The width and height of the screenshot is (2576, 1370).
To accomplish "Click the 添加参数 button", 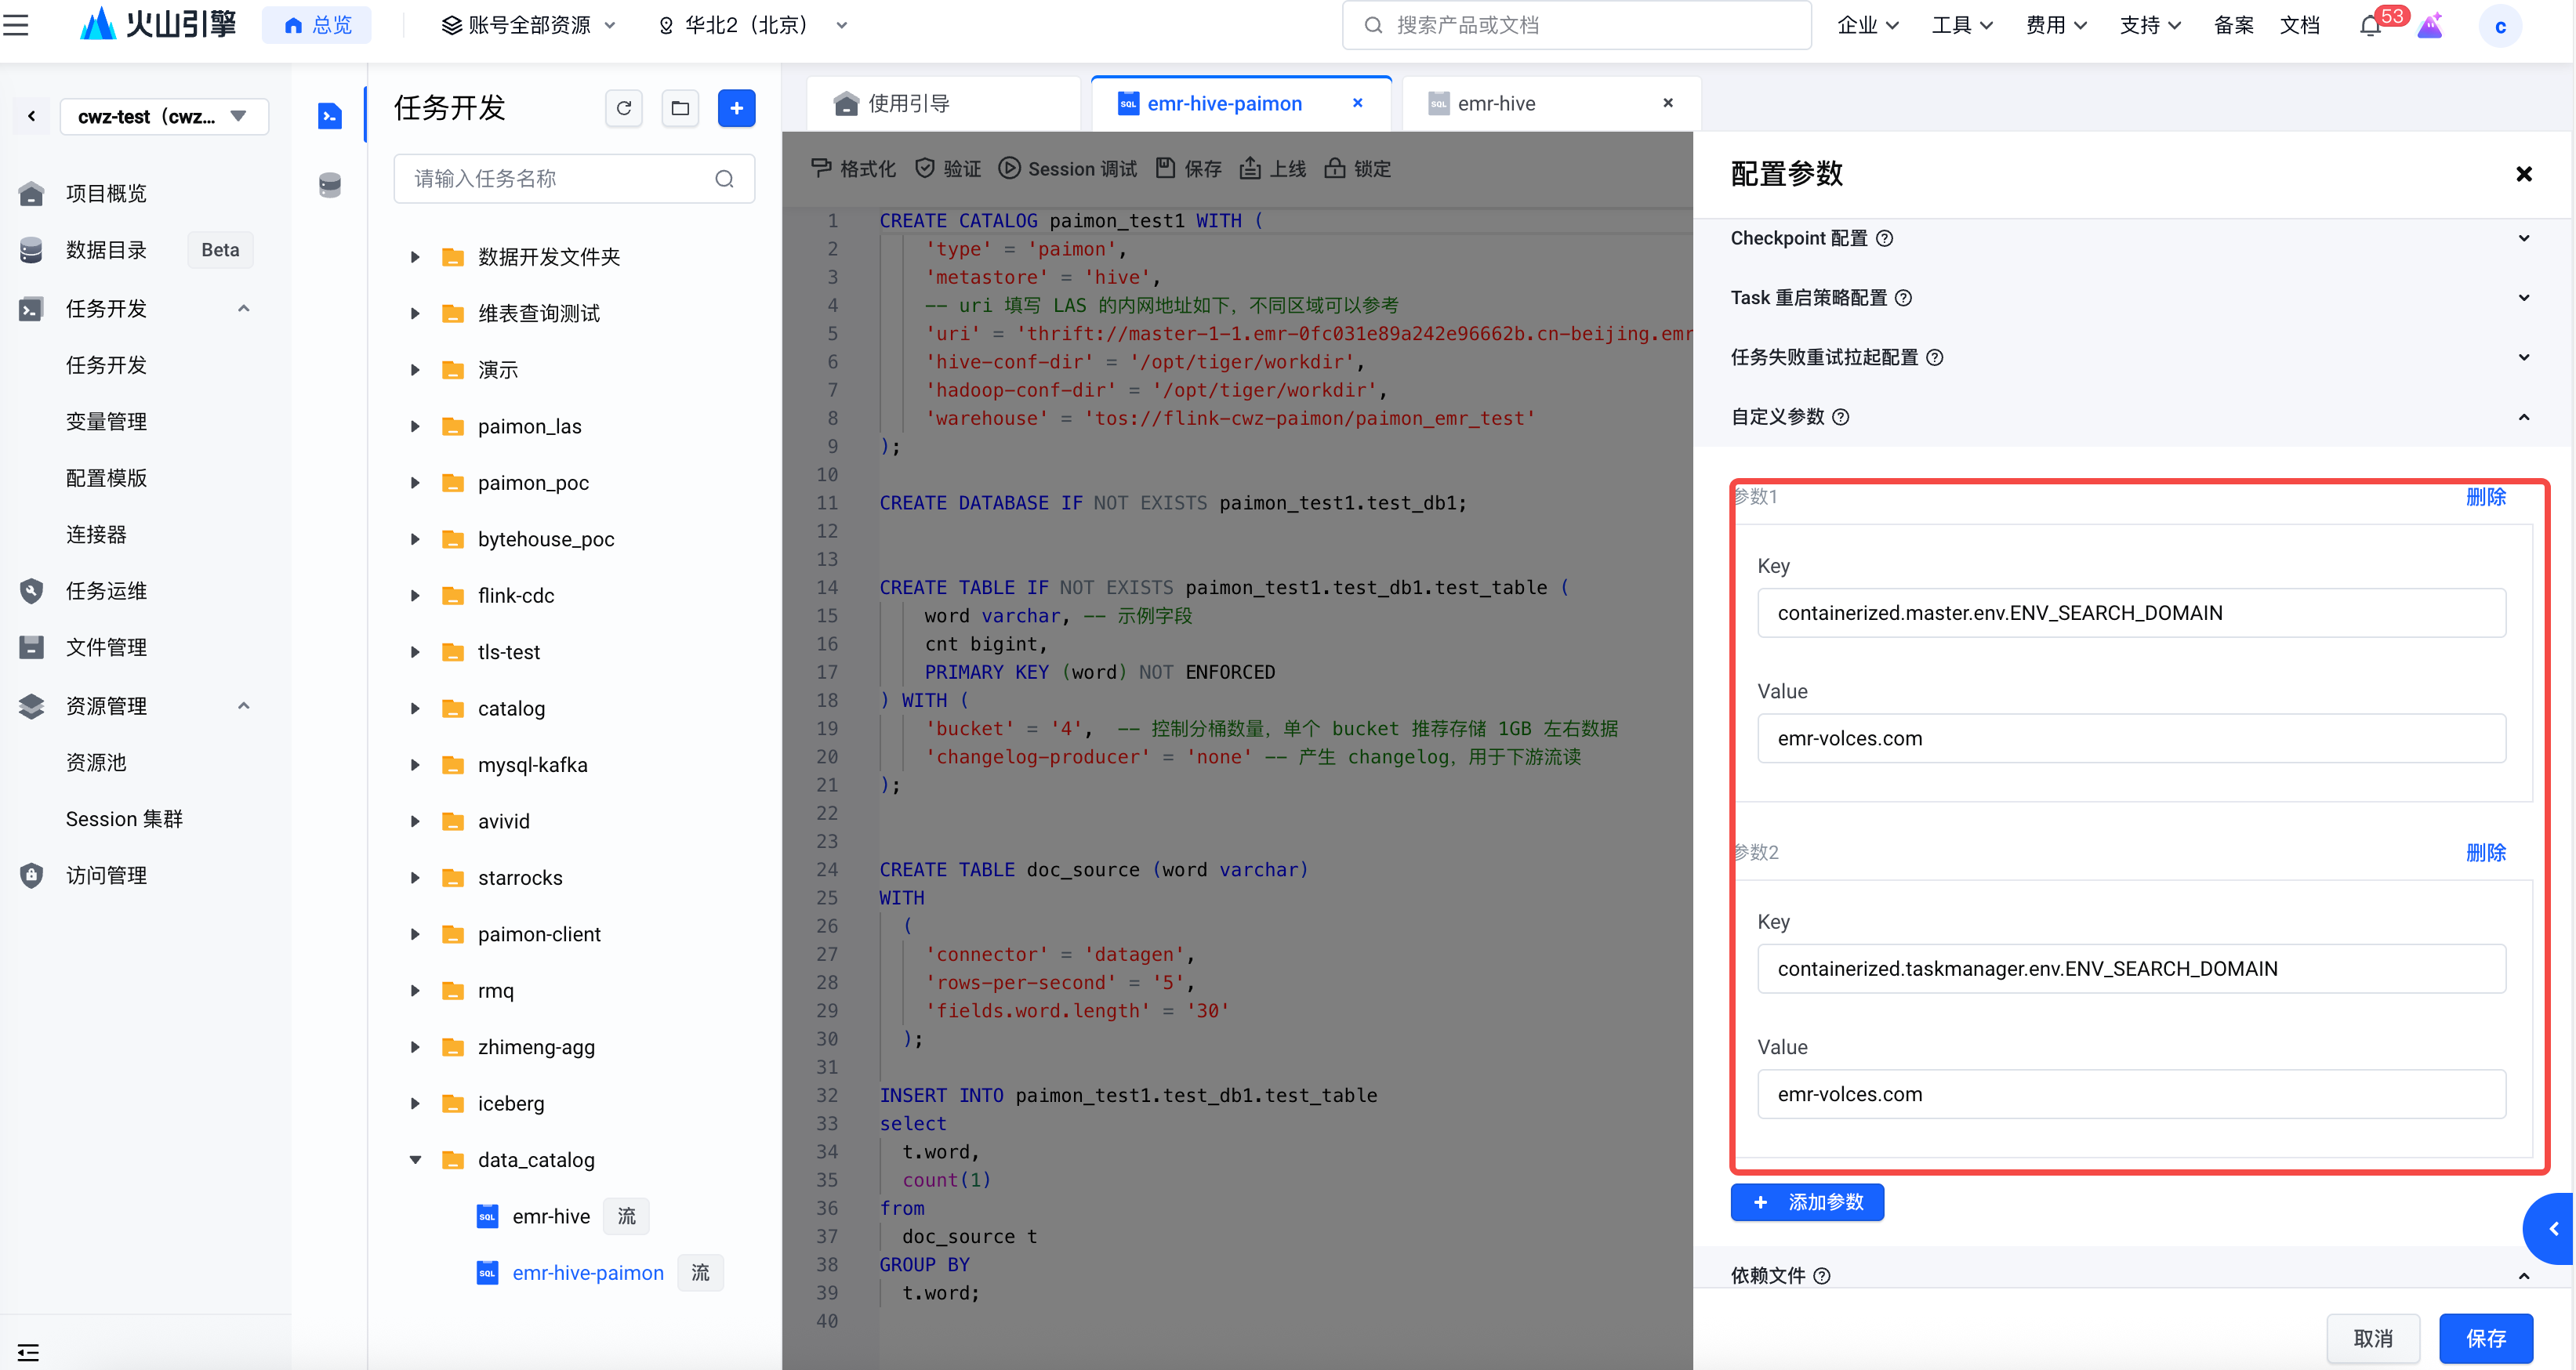I will point(1806,1202).
